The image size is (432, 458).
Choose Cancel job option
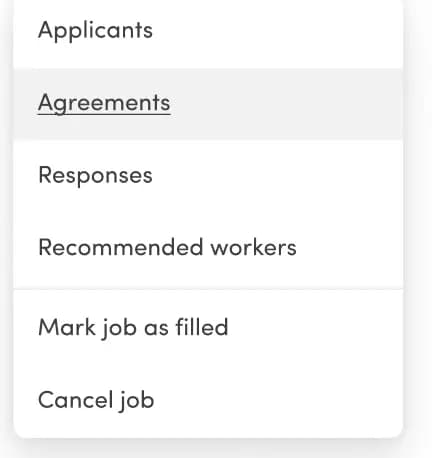pyautogui.click(x=208, y=400)
